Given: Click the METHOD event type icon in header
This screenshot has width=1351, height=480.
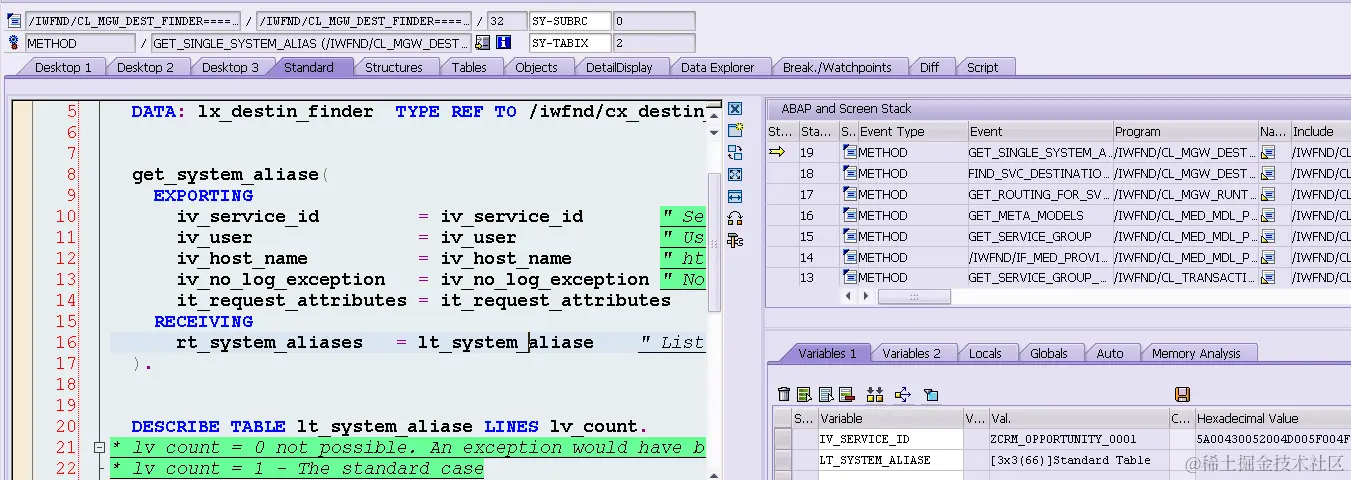Looking at the screenshot, I should coord(14,43).
